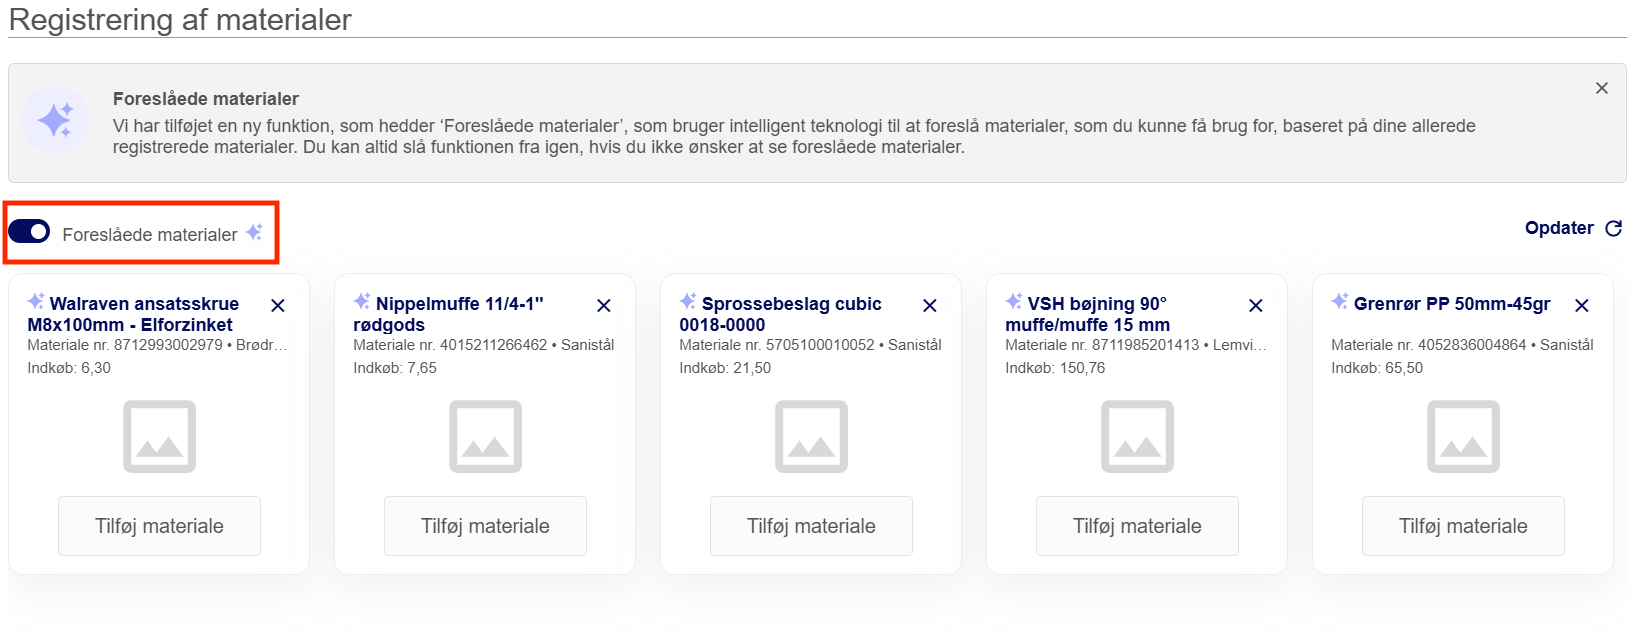The image size is (1648, 637).
Task: Add Grenrør PP 50mm-45gr material
Action: pos(1463,526)
